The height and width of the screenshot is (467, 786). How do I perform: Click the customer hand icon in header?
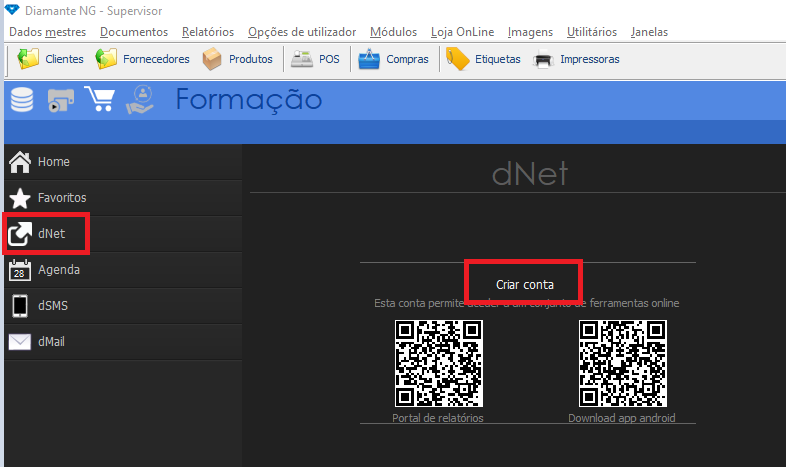point(140,100)
